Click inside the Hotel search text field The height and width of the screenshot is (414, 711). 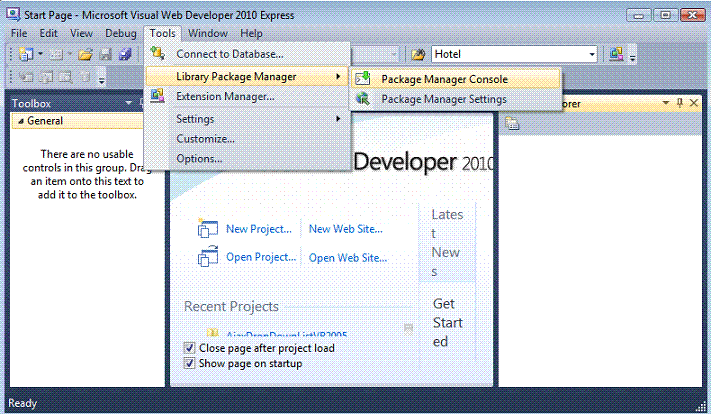509,54
